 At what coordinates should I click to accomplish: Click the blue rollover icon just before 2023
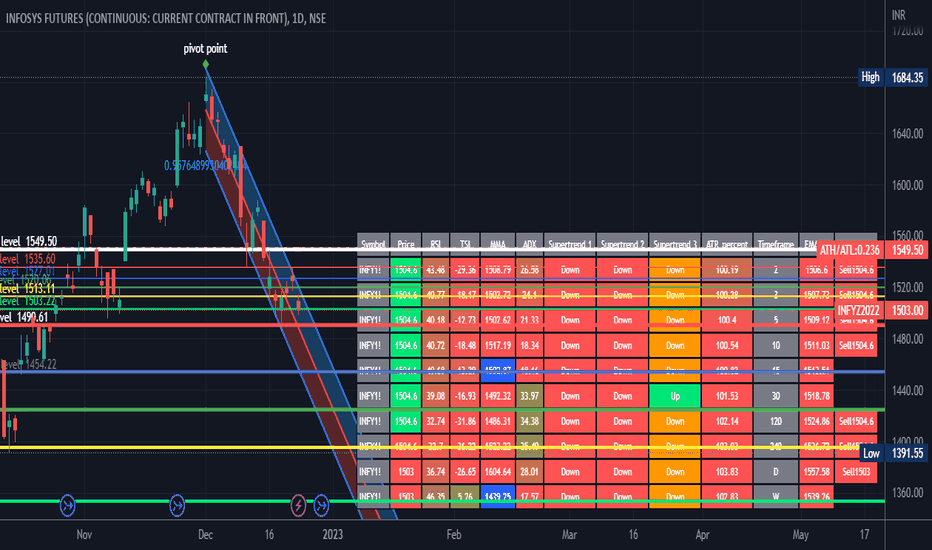[321, 505]
